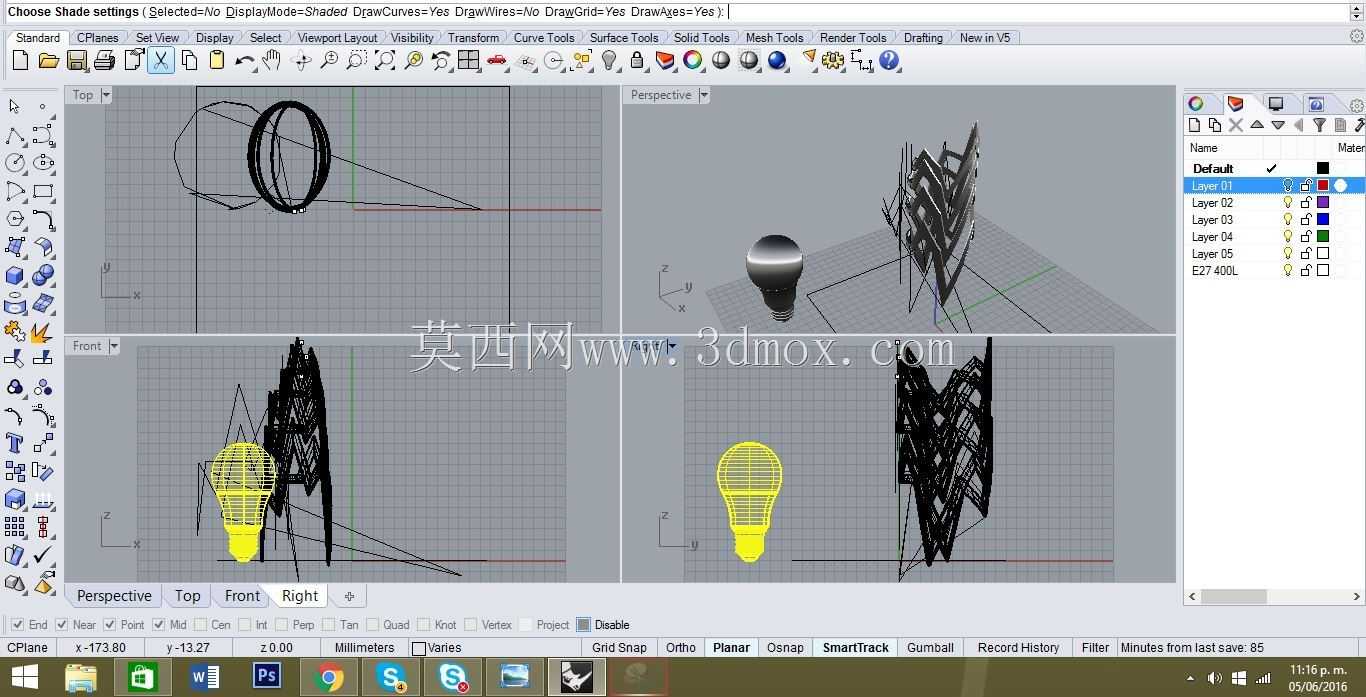The width and height of the screenshot is (1366, 697).
Task: Open the Object Properties color wheel icon
Action: [x=693, y=61]
